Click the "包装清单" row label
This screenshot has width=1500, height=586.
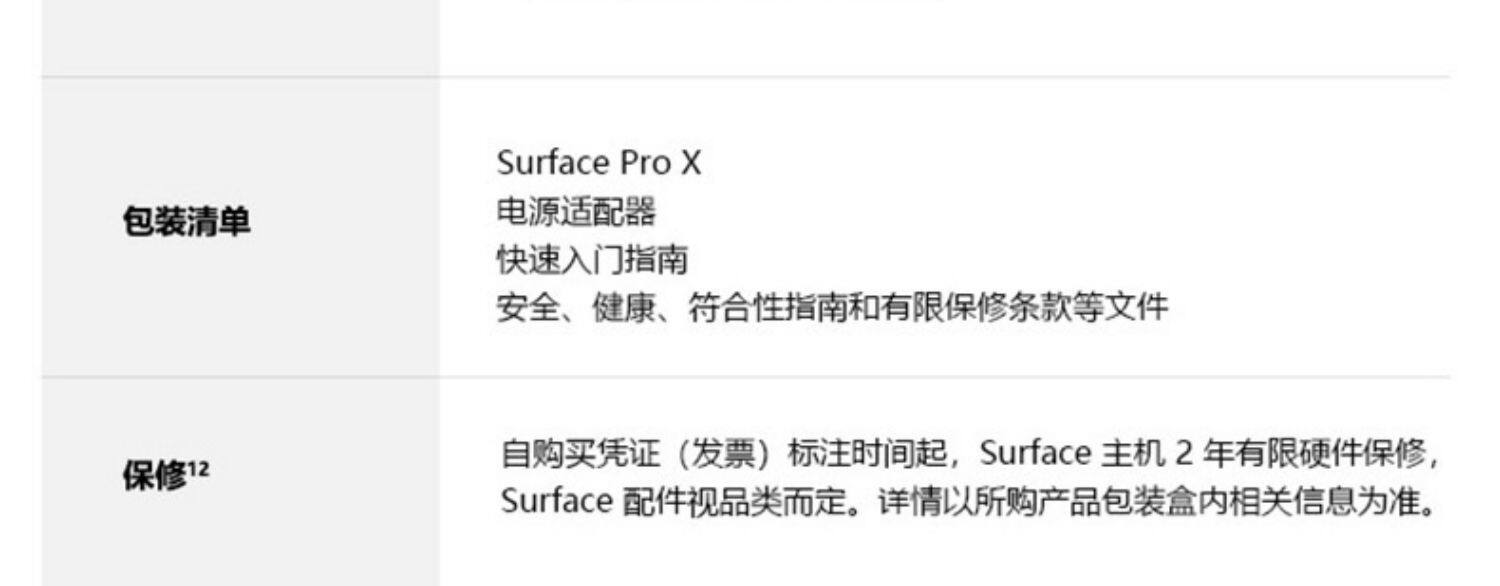[x=186, y=222]
